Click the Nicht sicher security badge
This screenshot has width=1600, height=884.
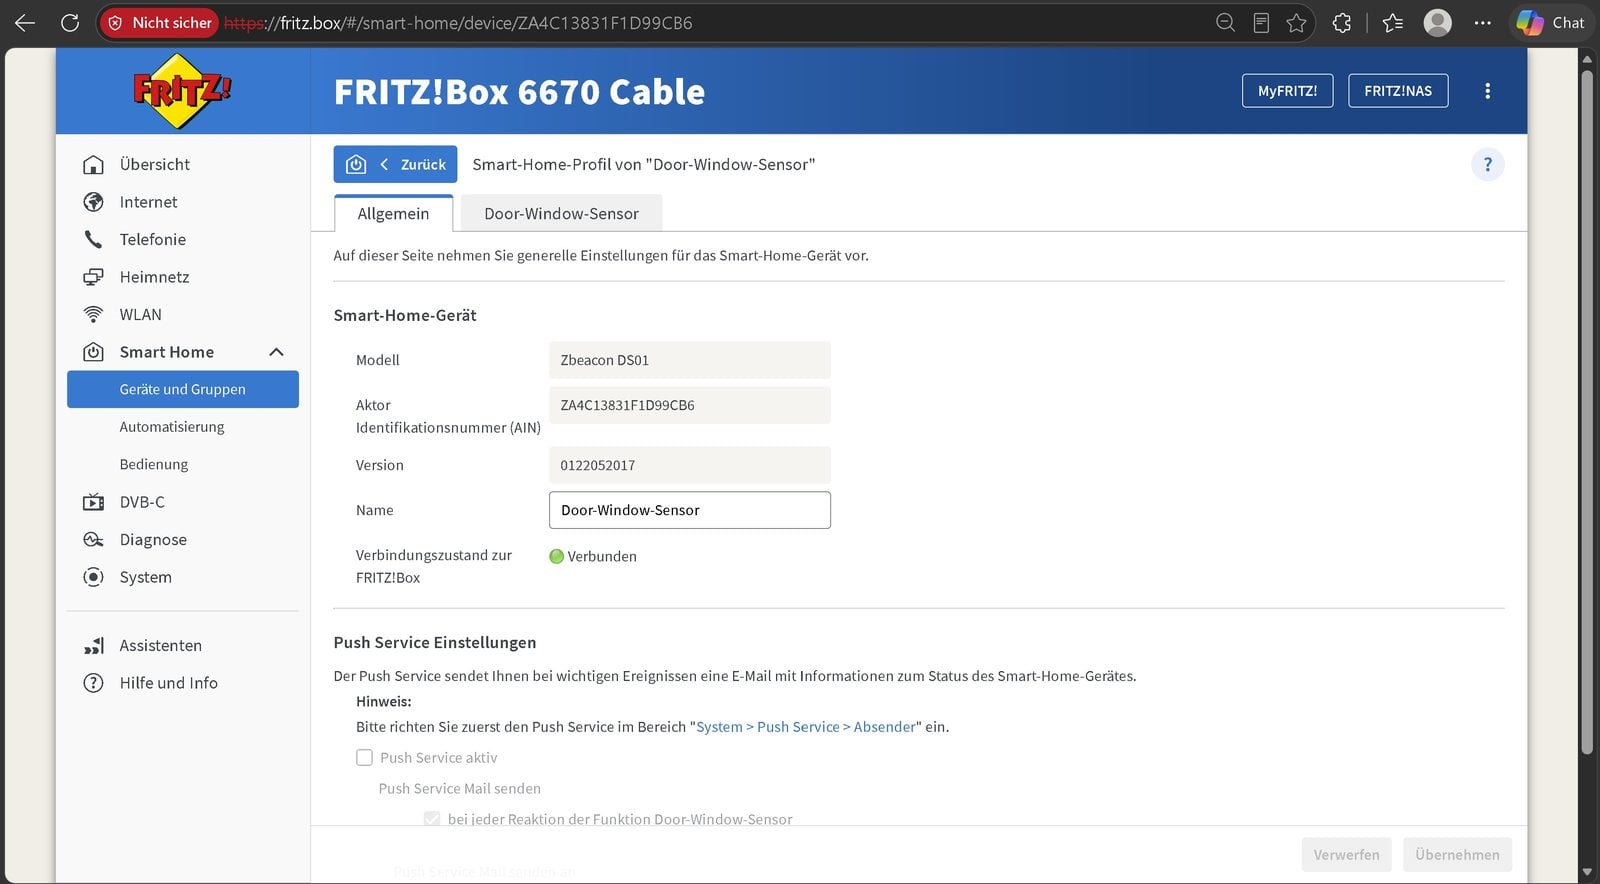[x=160, y=23]
